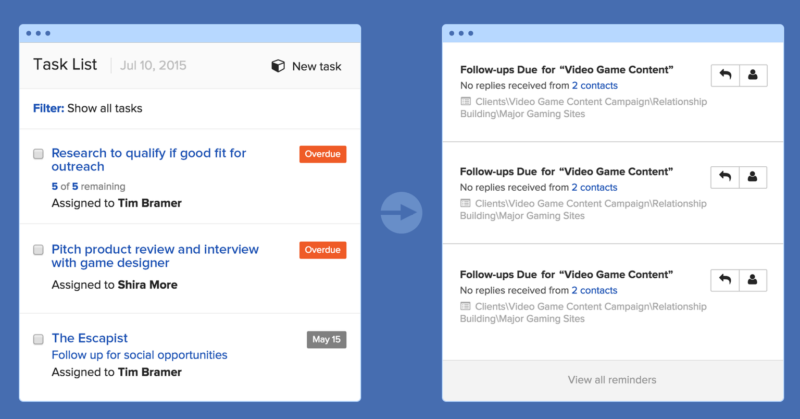
Task: Open person icon on top follow-up reminder
Action: [x=753, y=75]
